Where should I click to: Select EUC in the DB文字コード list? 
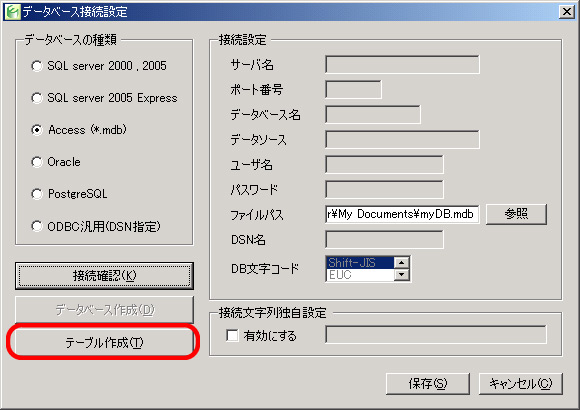[360, 275]
